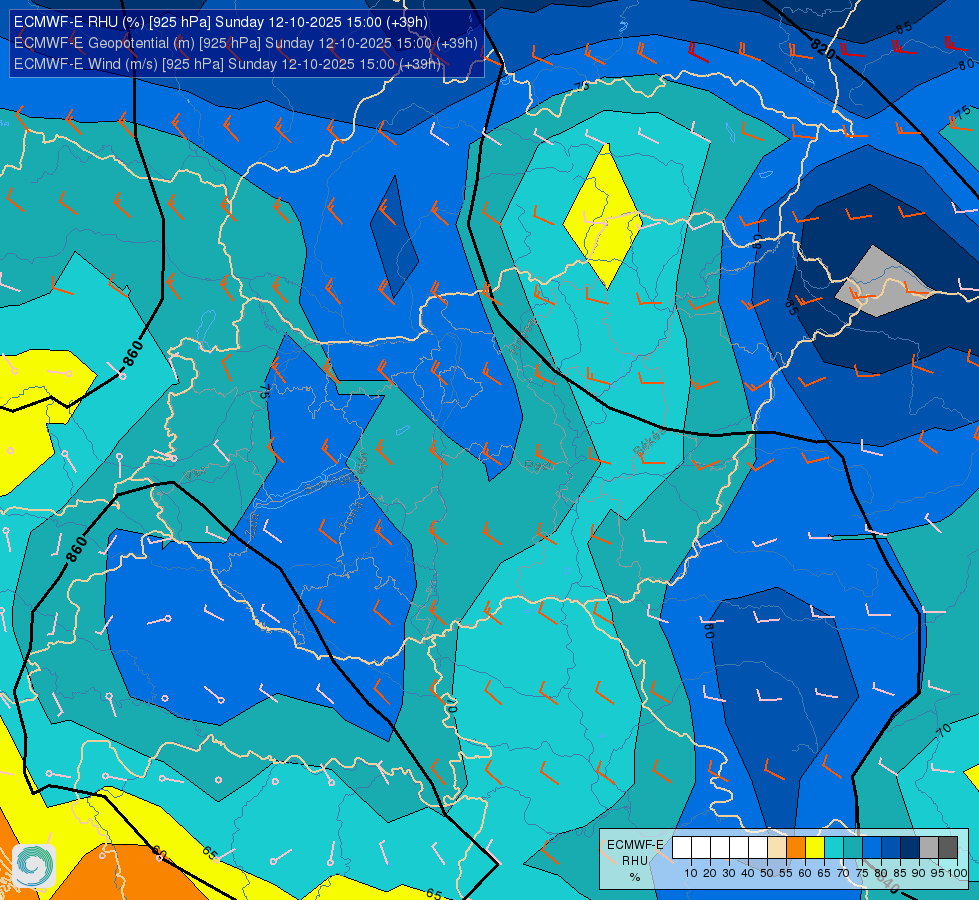Viewport: 979px width, 900px height.
Task: Click the swirl logo icon in the corner
Action: pos(34,866)
